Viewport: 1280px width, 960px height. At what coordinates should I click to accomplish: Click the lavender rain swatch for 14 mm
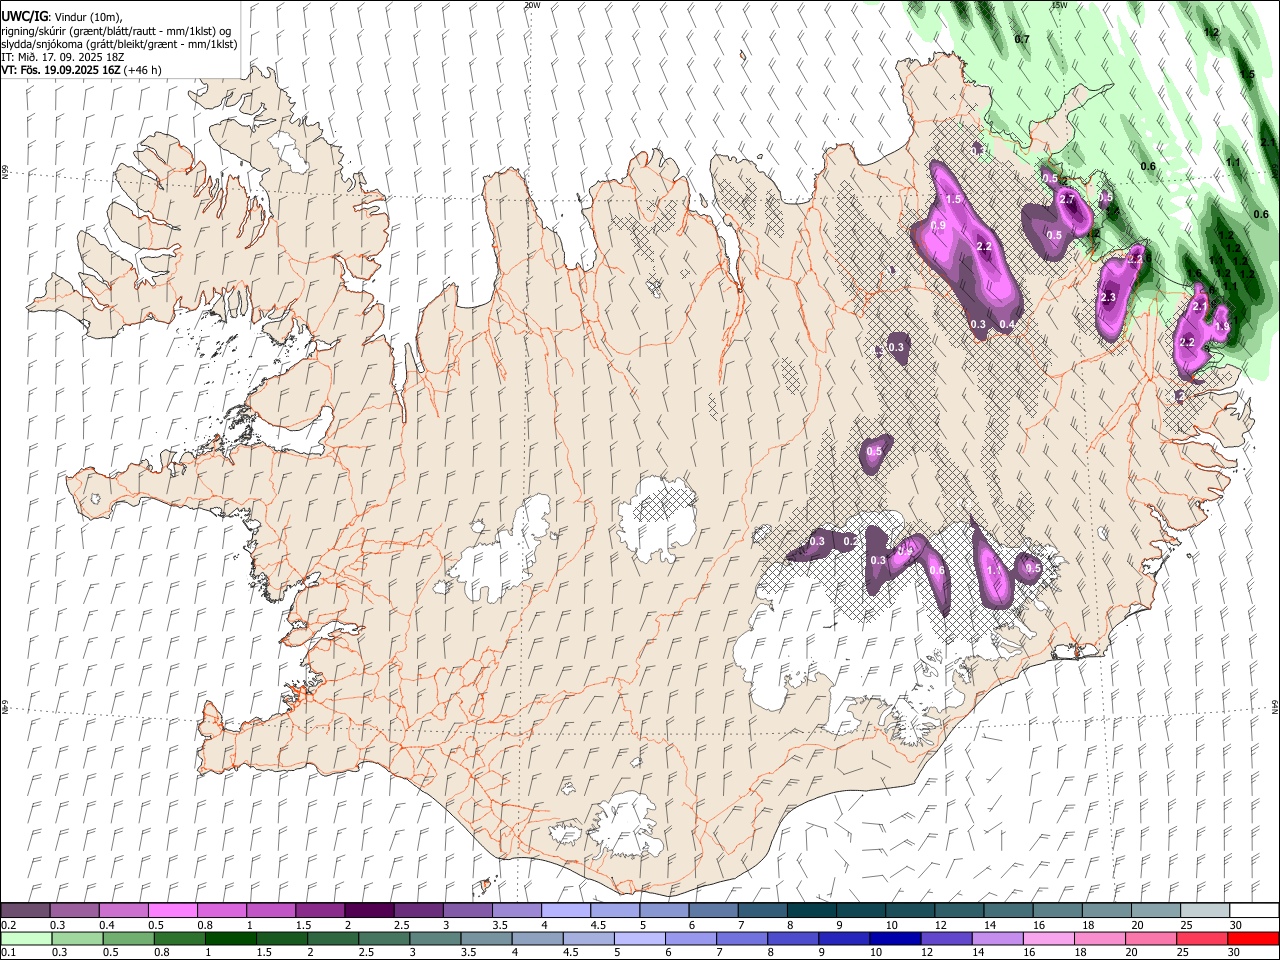996,939
